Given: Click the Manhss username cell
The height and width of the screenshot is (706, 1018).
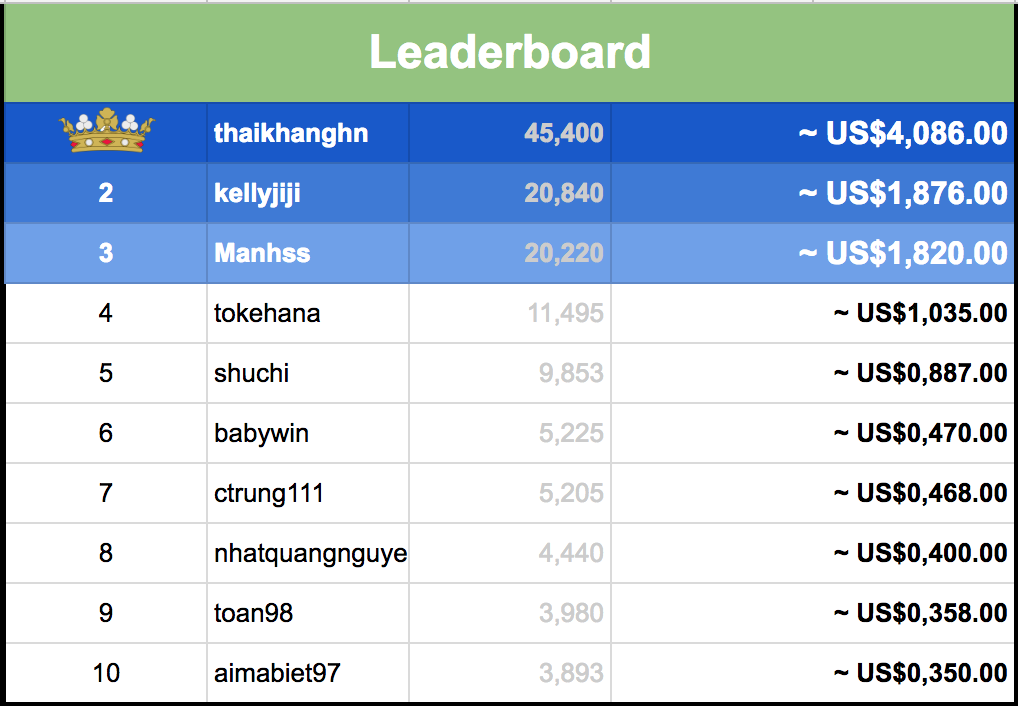Looking at the screenshot, I should click(262, 253).
